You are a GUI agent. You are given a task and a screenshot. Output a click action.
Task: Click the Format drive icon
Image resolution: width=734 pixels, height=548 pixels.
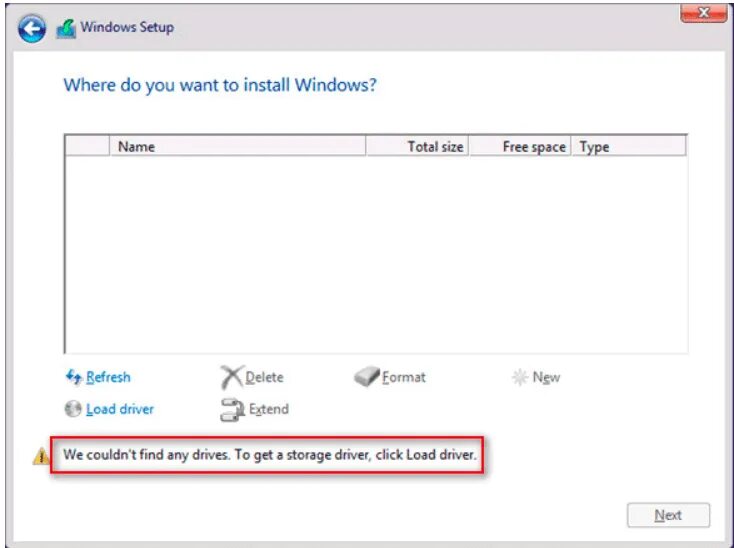coord(367,377)
